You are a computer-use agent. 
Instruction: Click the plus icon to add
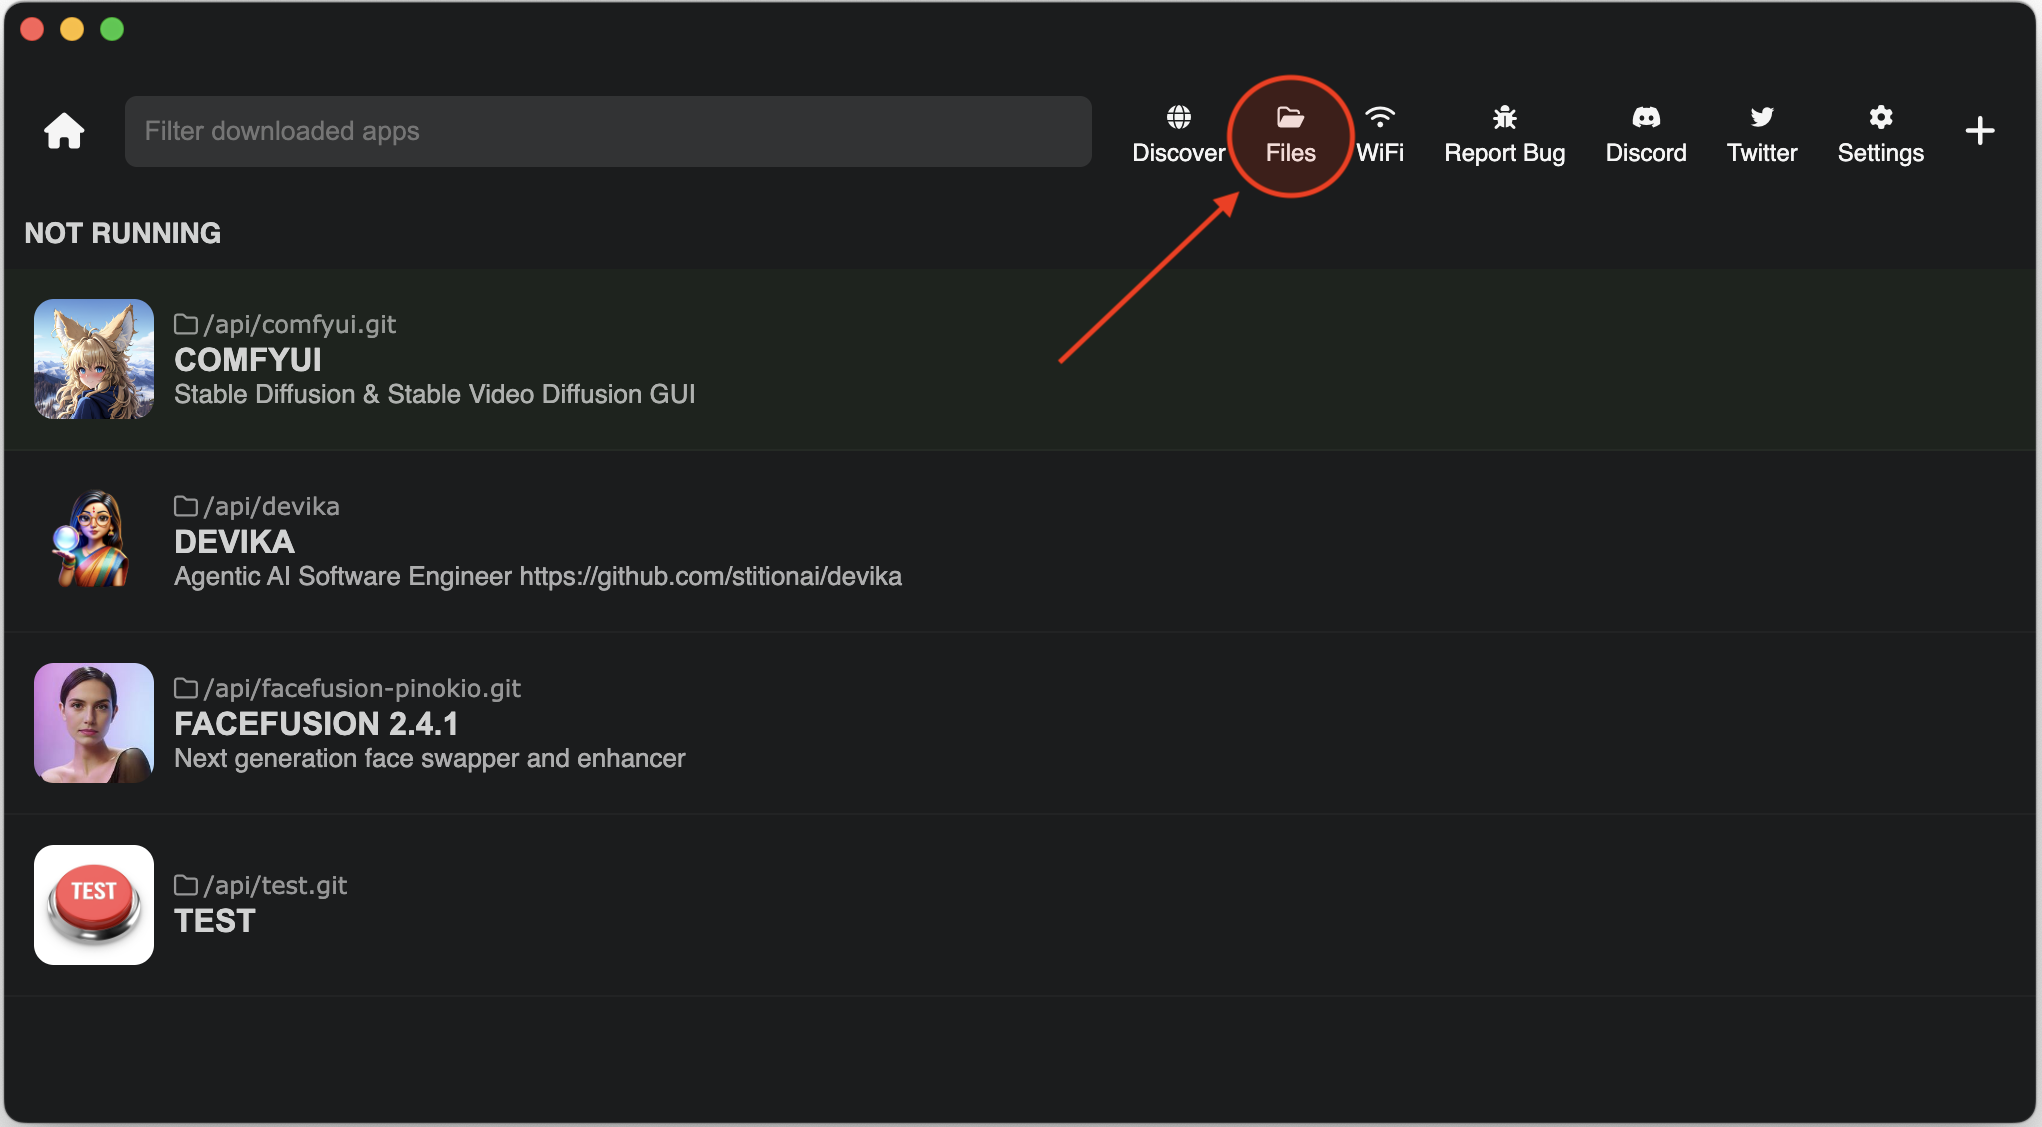[1979, 131]
